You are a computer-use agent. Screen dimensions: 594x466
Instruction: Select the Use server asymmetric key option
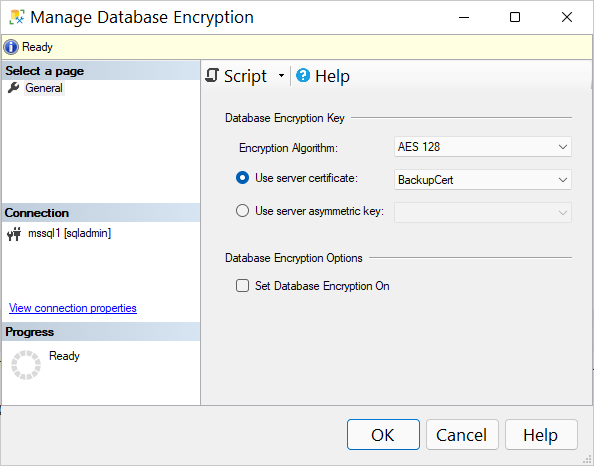242,211
